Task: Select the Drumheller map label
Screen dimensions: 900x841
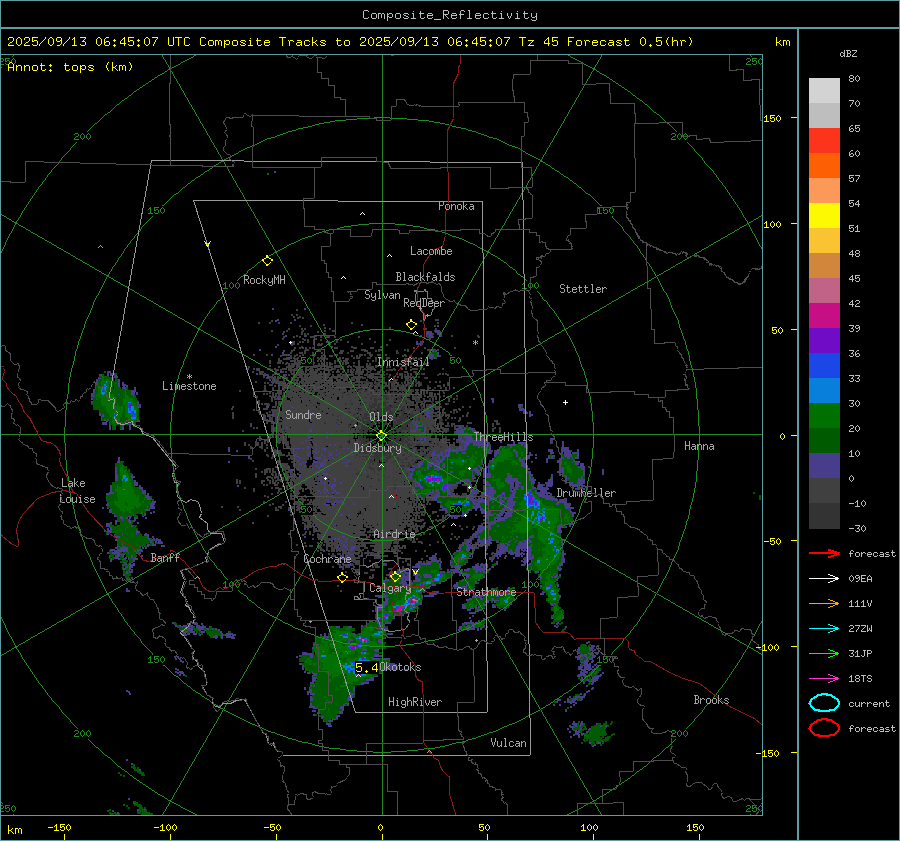Action: coord(586,493)
